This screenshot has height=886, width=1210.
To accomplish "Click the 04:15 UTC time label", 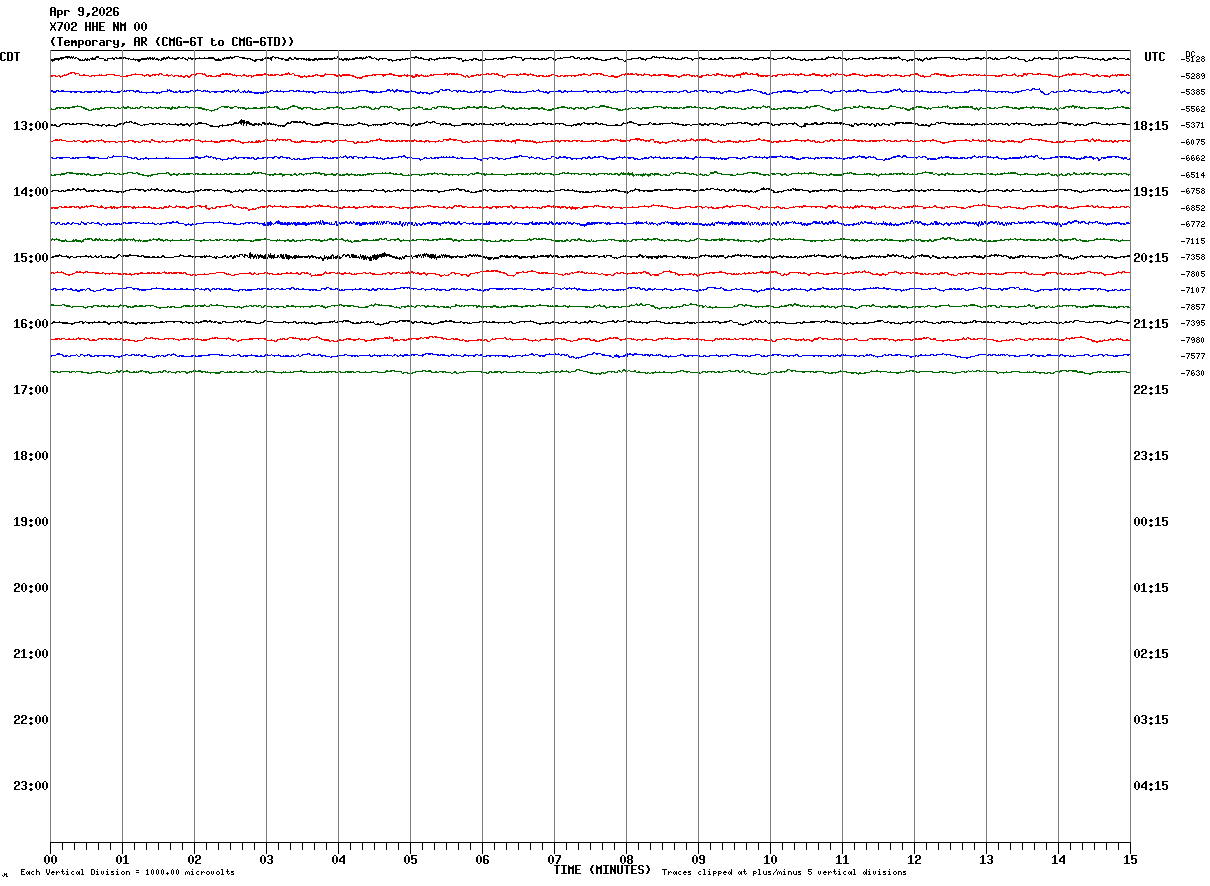I will [1151, 786].
